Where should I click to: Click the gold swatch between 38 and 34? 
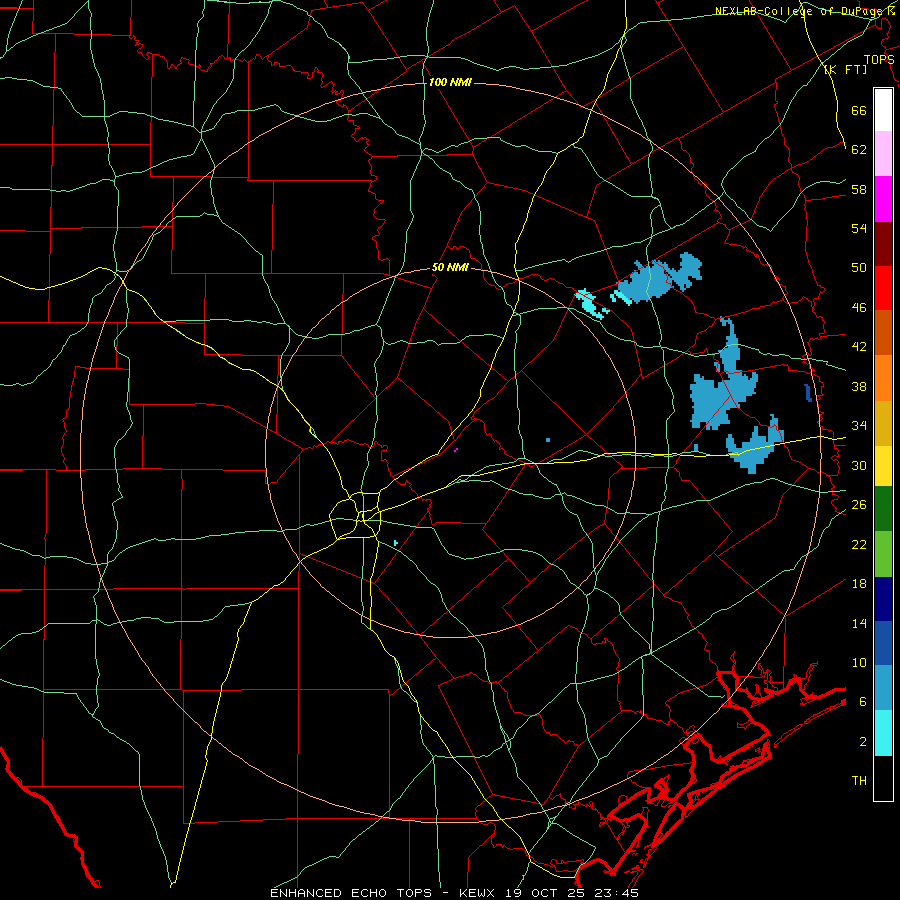pyautogui.click(x=883, y=422)
